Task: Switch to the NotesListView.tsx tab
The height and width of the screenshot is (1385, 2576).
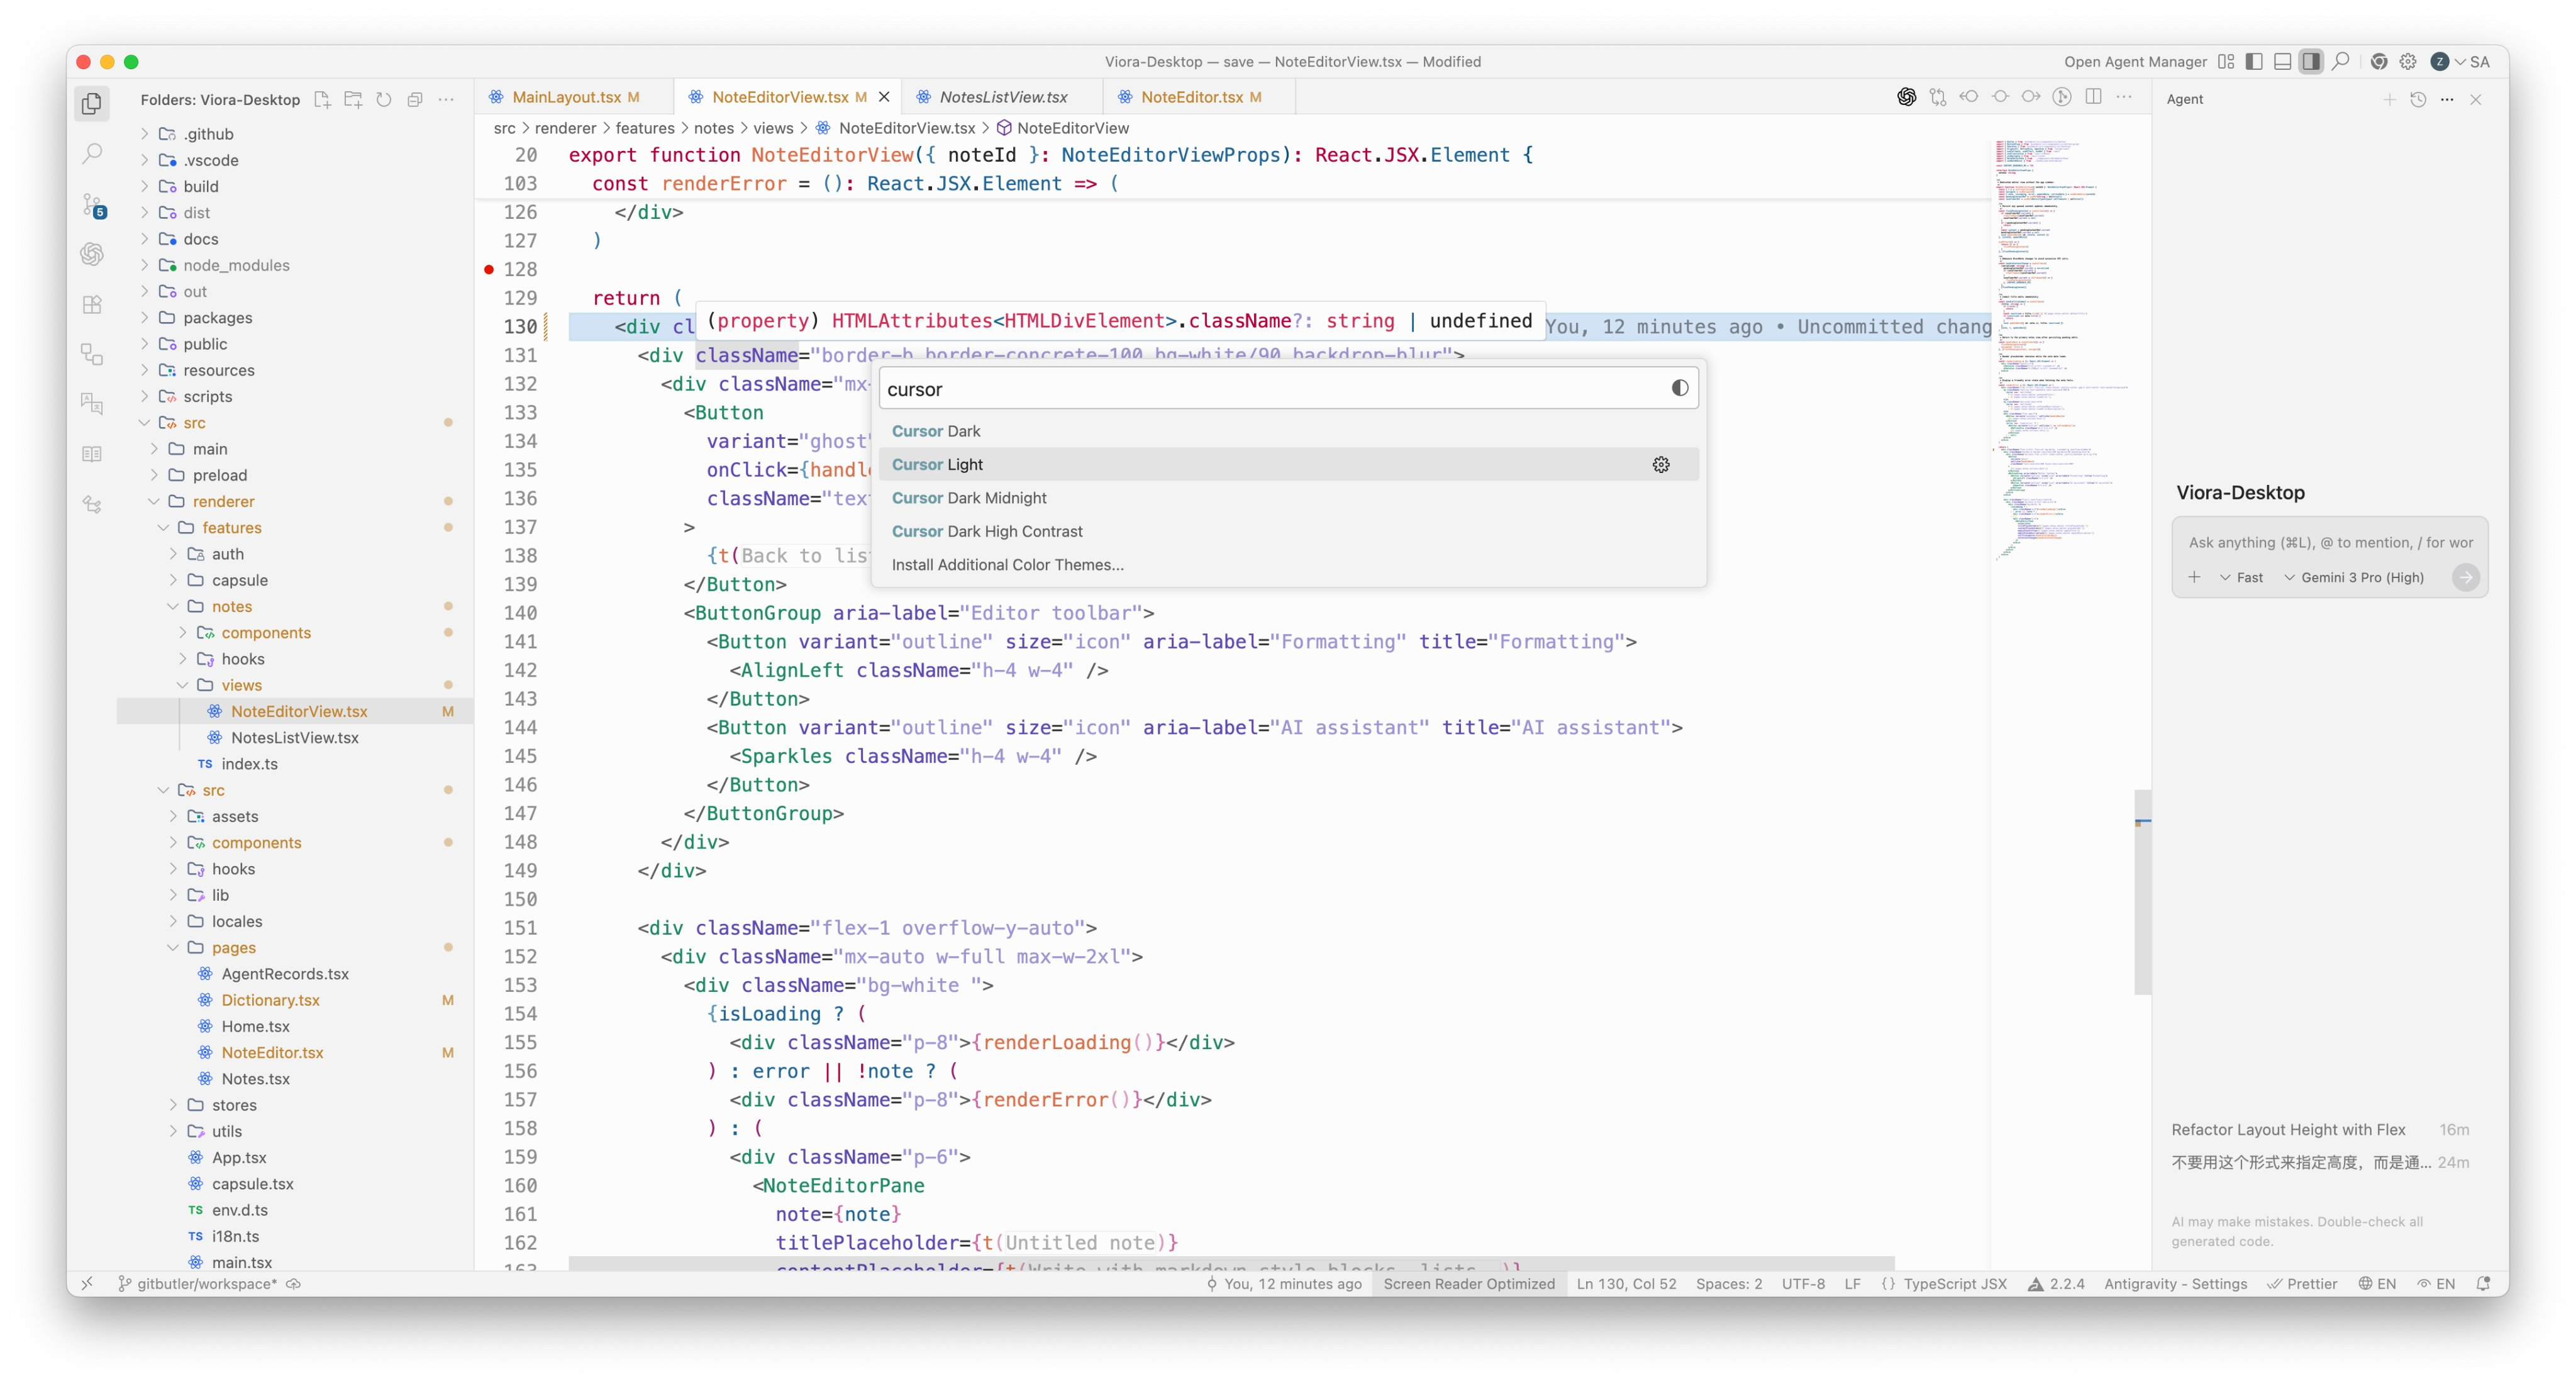Action: click(x=1003, y=97)
